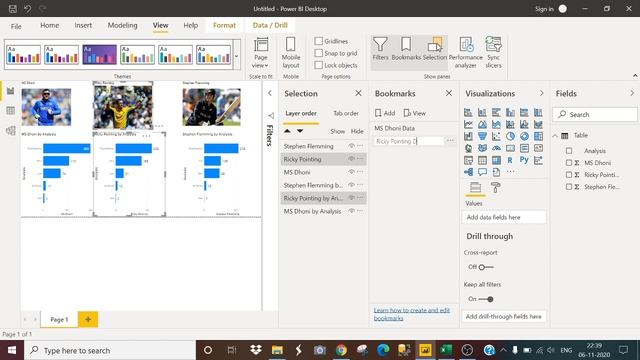The image size is (640, 360).
Task: Switch to Data view in left sidebar
Action: point(11,111)
